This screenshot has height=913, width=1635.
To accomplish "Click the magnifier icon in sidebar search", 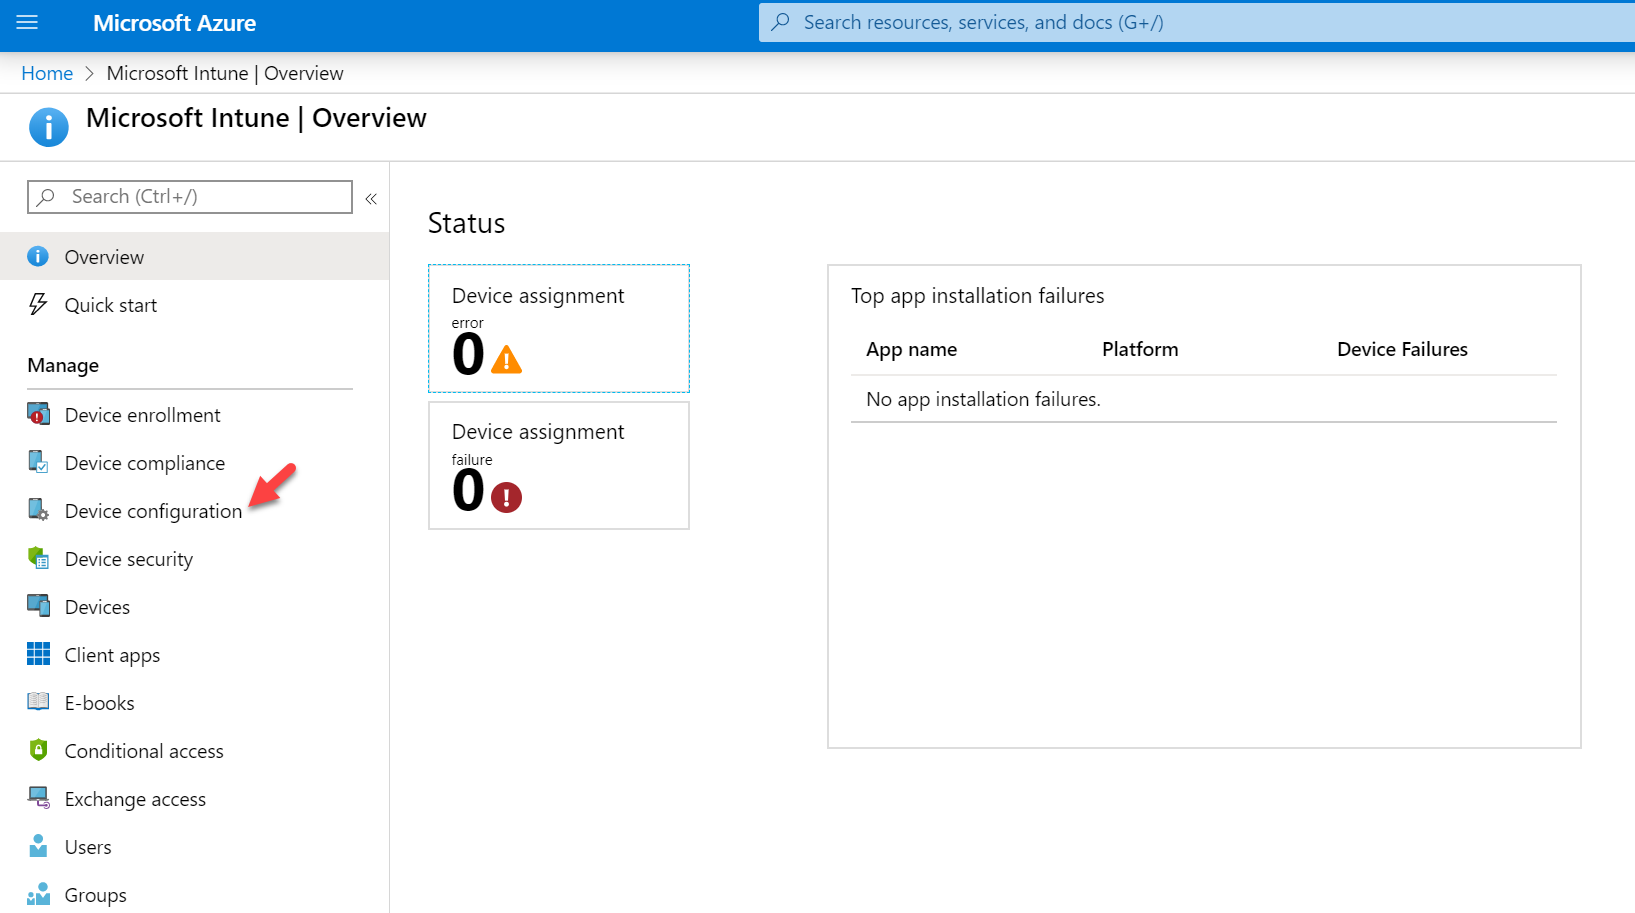I will pos(46,197).
